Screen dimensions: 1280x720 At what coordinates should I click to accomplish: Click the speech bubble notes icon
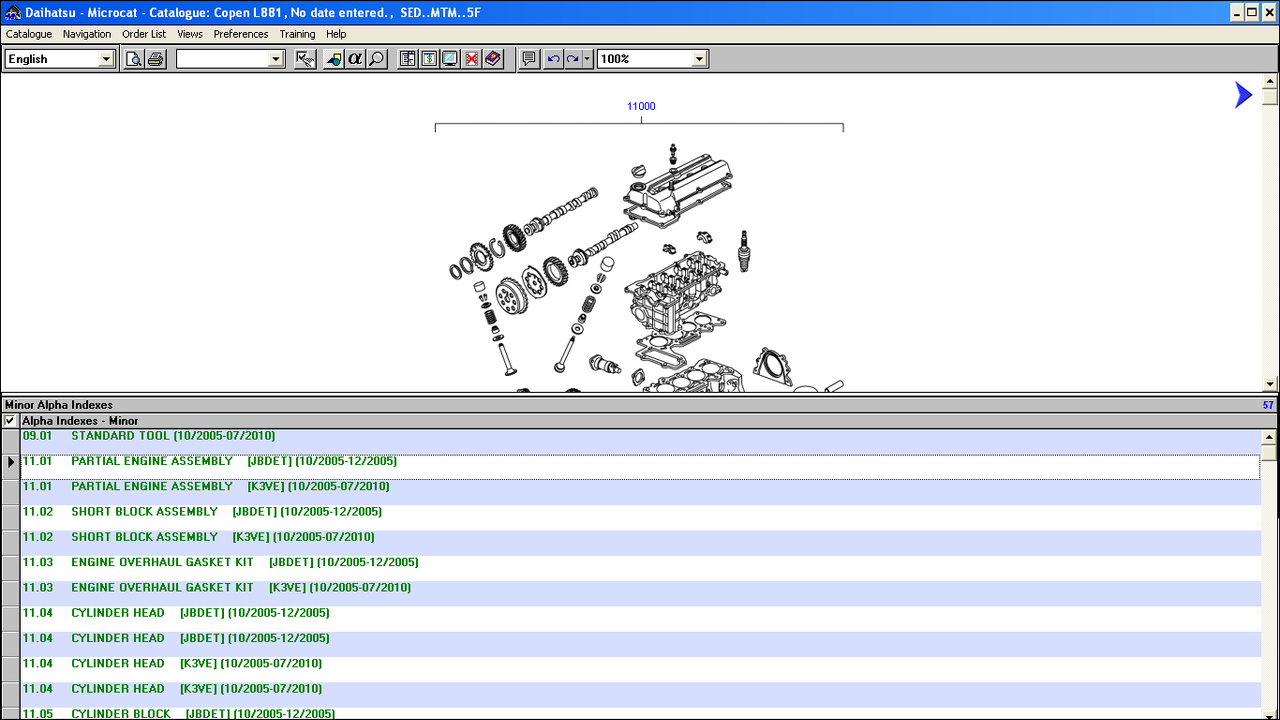pyautogui.click(x=529, y=59)
